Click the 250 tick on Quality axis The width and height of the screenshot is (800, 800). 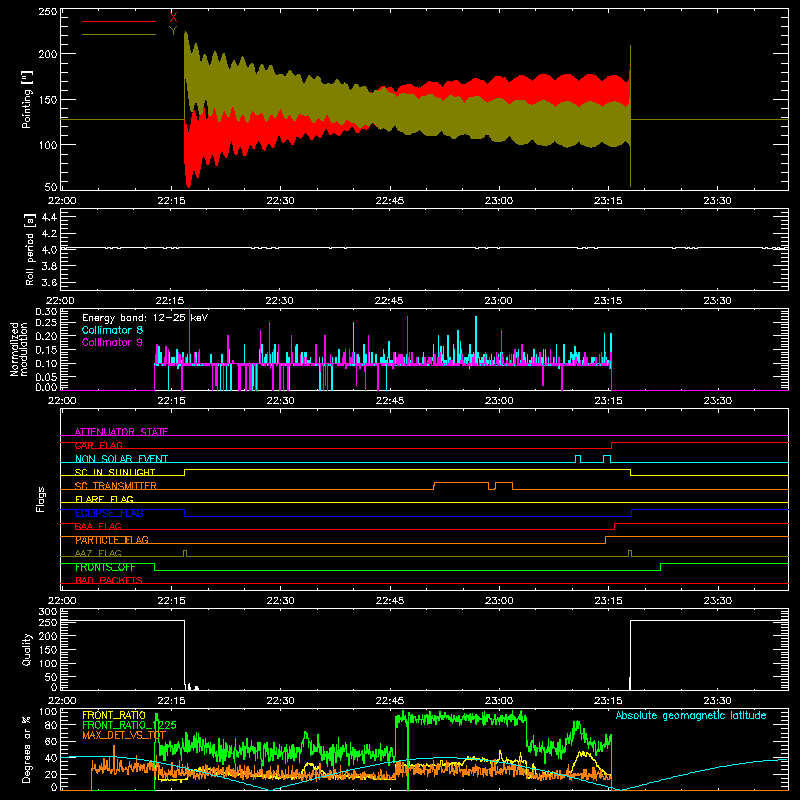48,622
